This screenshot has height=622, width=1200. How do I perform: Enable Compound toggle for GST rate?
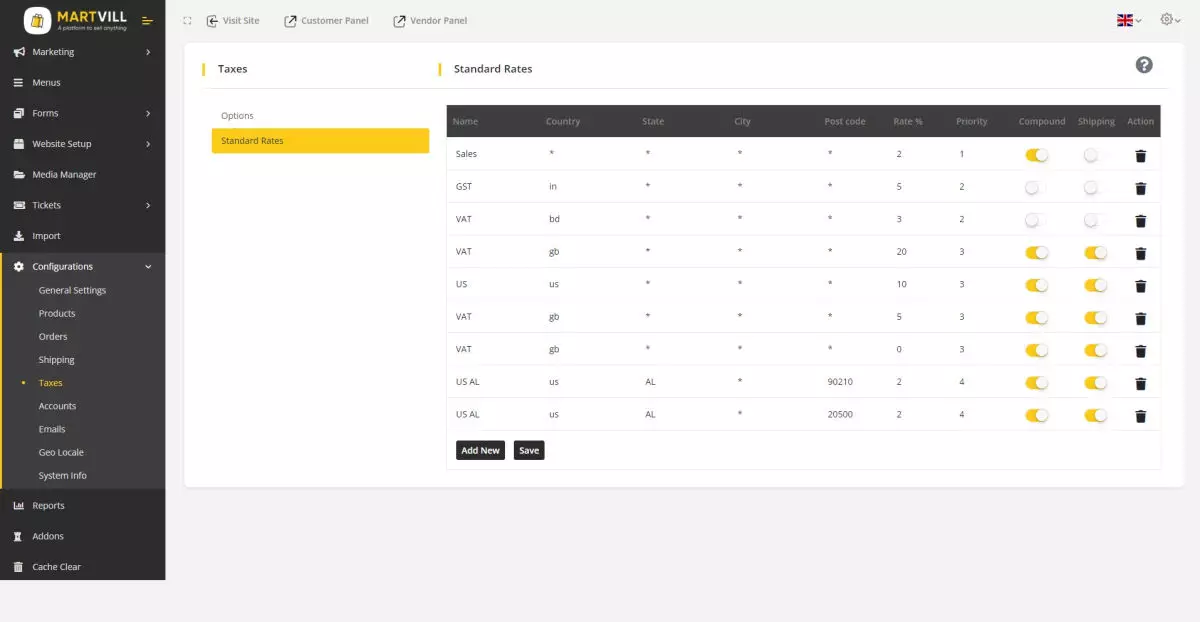point(1037,188)
